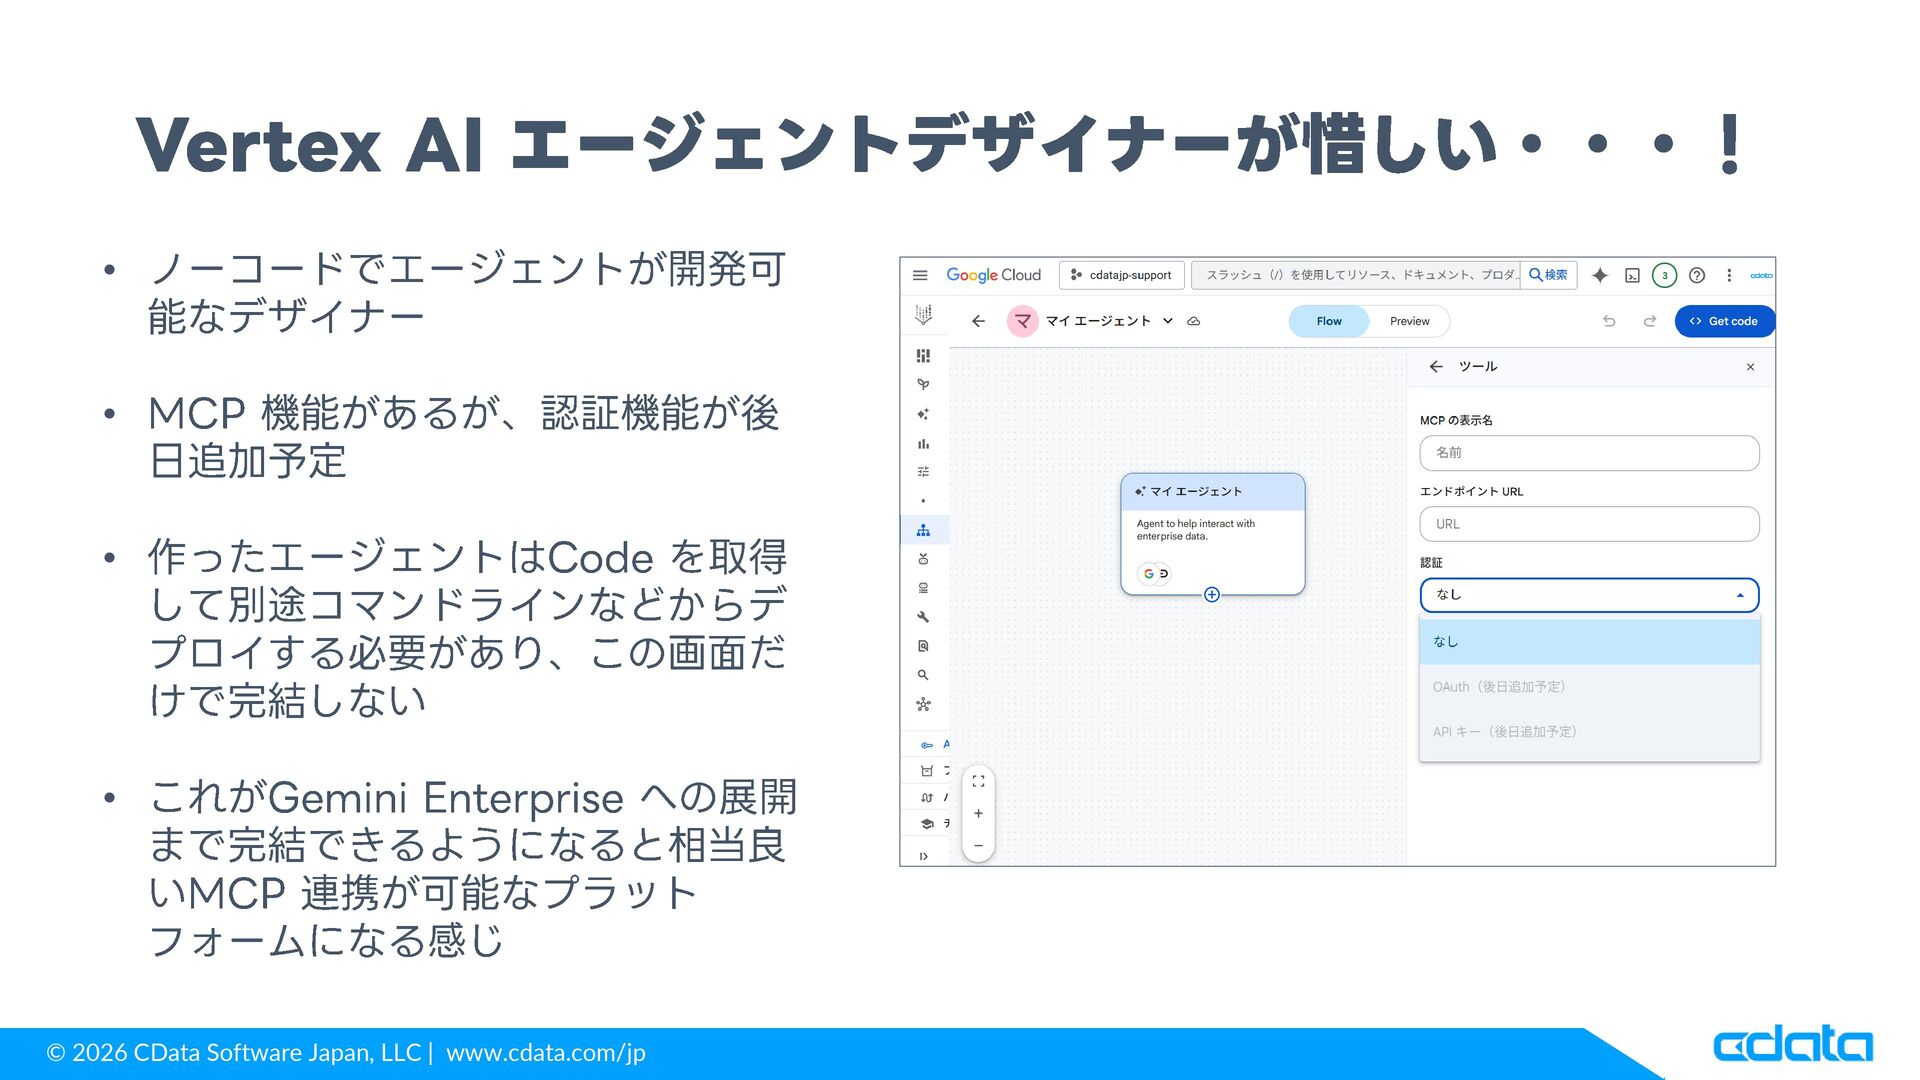Click the 検索 search button

point(1548,275)
